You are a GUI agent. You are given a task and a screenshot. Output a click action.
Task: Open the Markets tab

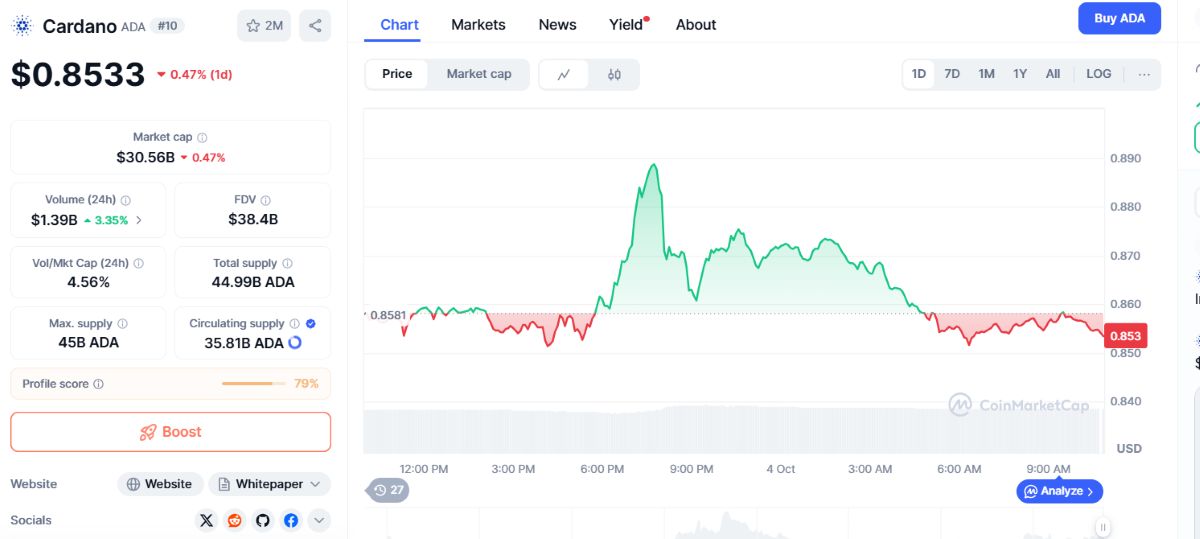[x=478, y=25]
